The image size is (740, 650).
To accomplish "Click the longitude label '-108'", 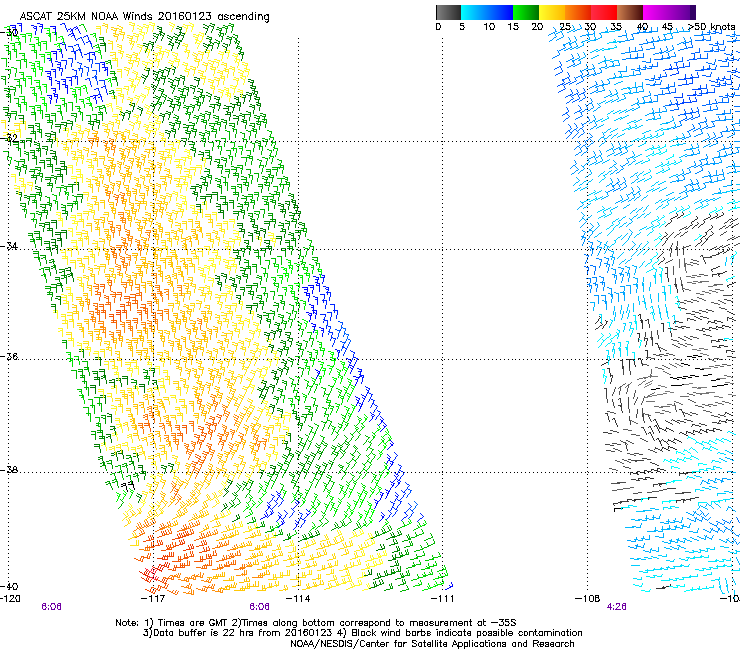I will 588,599.
